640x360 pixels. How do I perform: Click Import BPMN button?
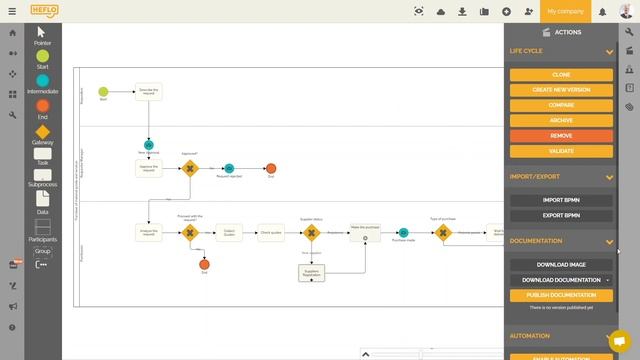coord(561,200)
